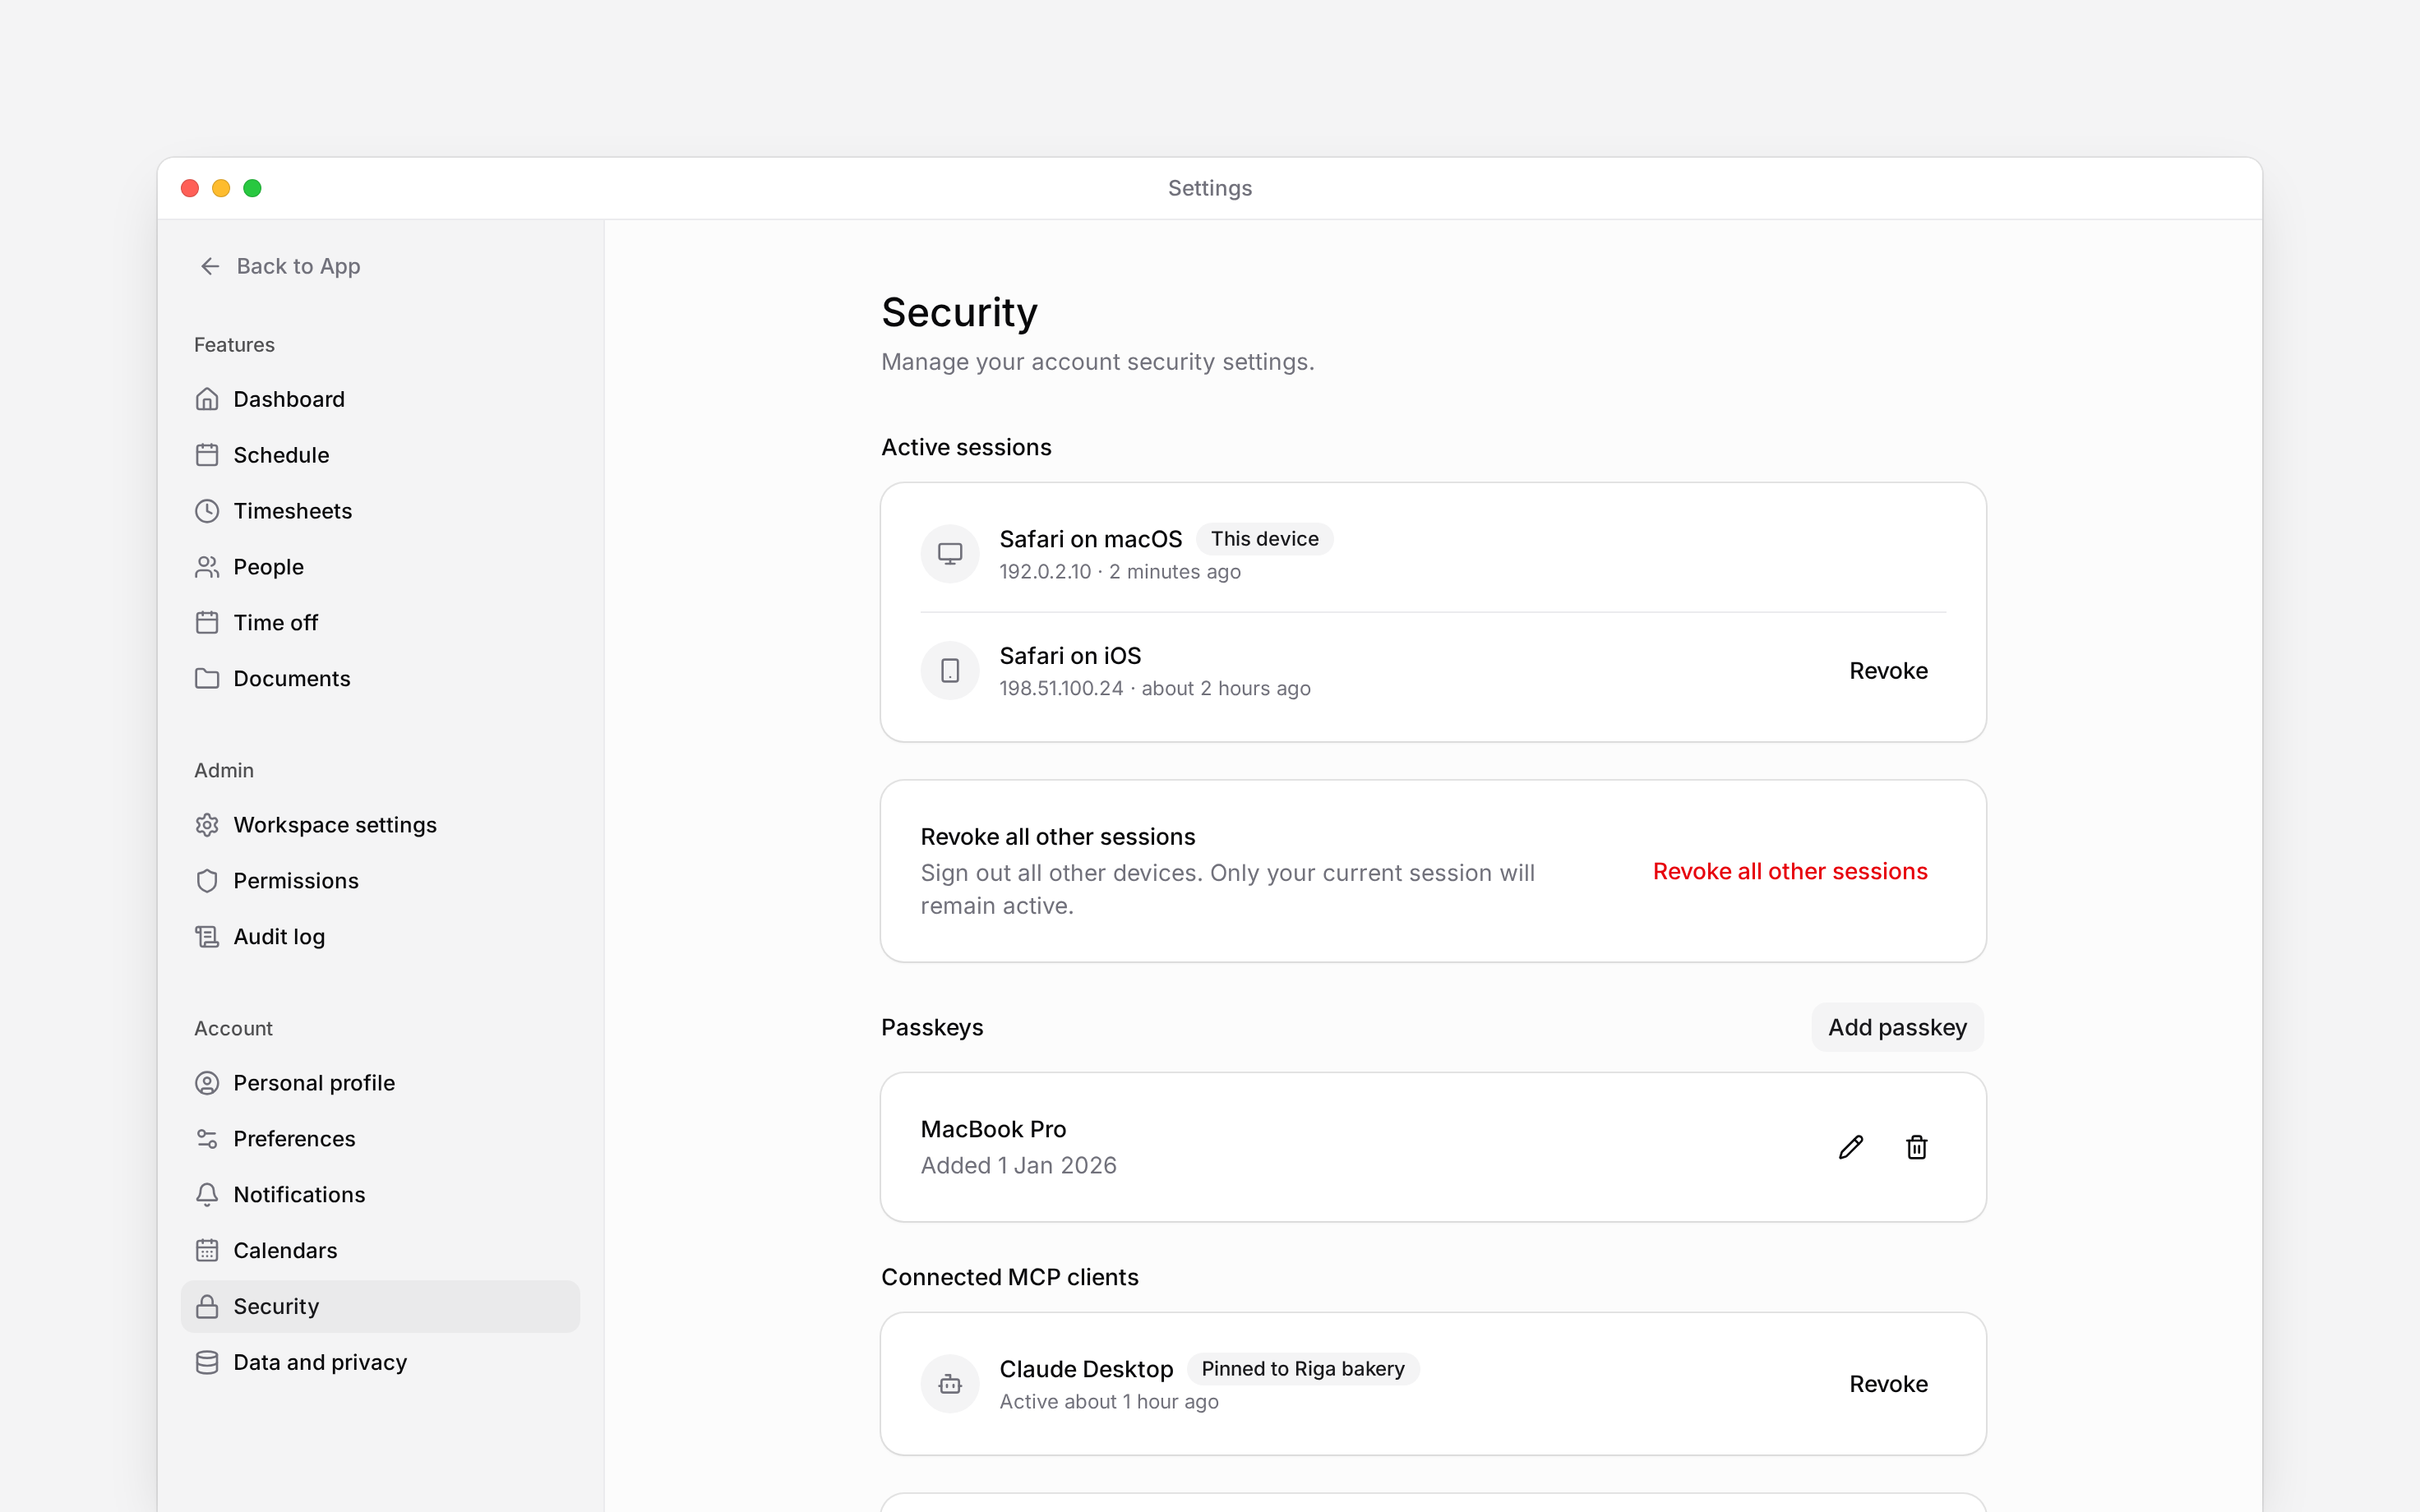
Task: Click red Revoke all other sessions button
Action: pyautogui.click(x=1790, y=871)
